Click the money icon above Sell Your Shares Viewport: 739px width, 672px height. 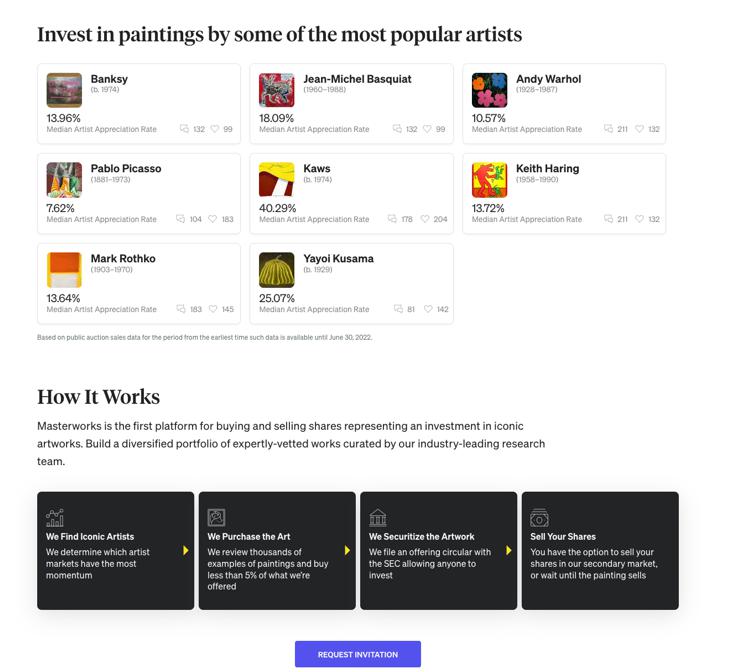(539, 517)
